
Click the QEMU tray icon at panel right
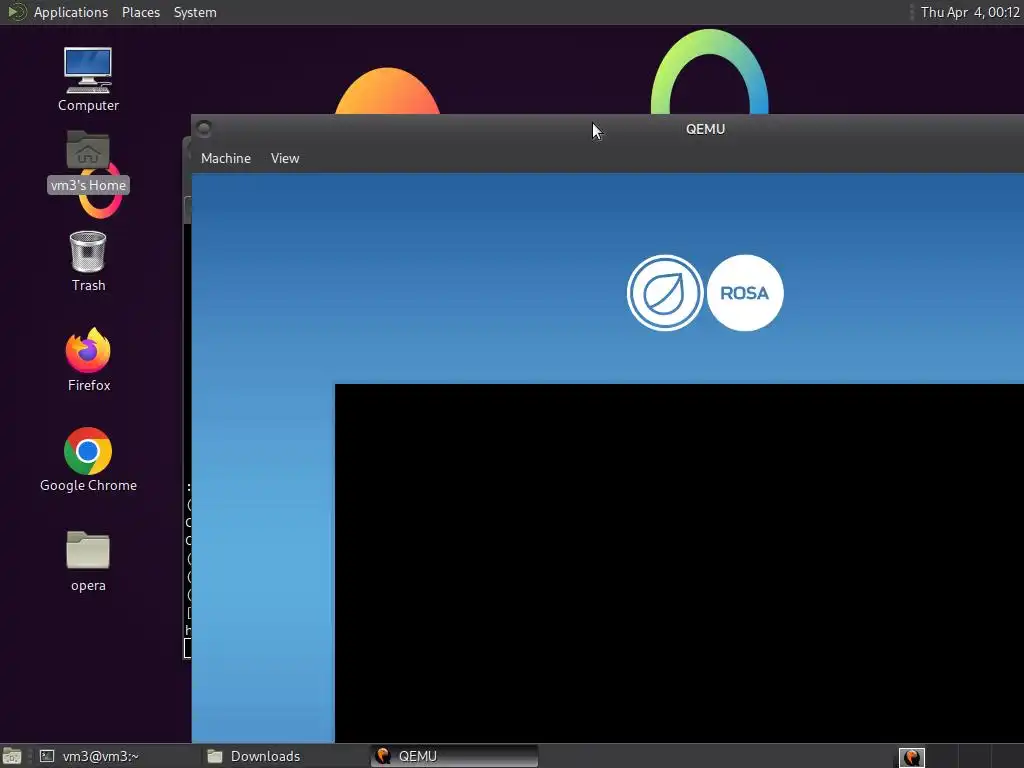[x=912, y=757]
